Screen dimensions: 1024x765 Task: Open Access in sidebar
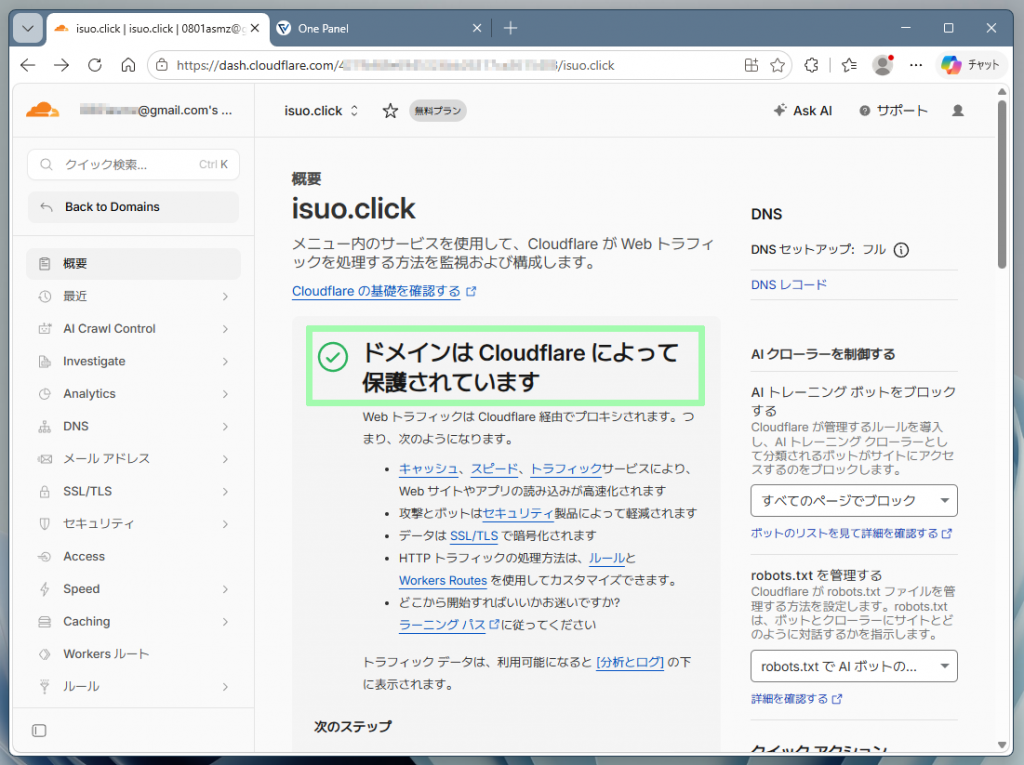(x=133, y=557)
